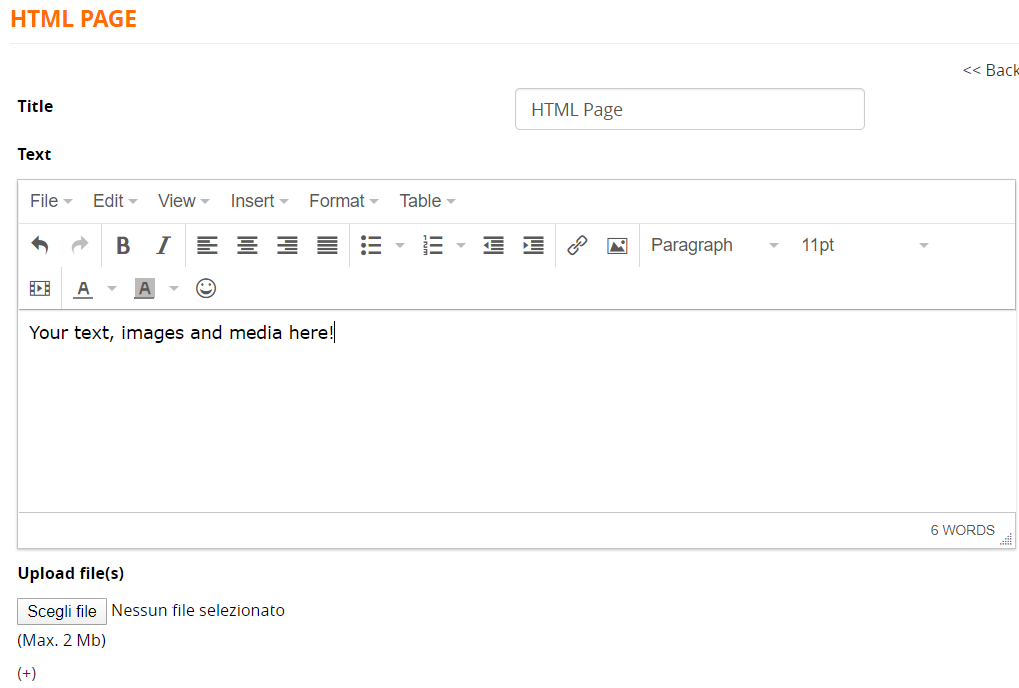The height and width of the screenshot is (688, 1019).
Task: Open the Format menu
Action: 343,201
